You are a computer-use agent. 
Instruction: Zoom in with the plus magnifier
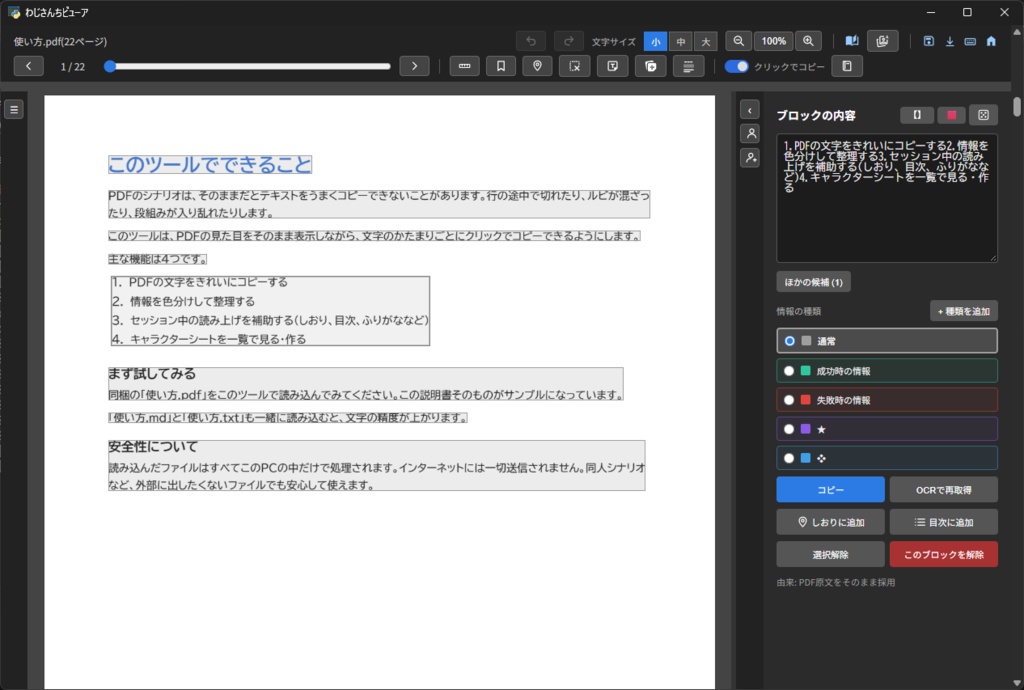click(x=808, y=41)
